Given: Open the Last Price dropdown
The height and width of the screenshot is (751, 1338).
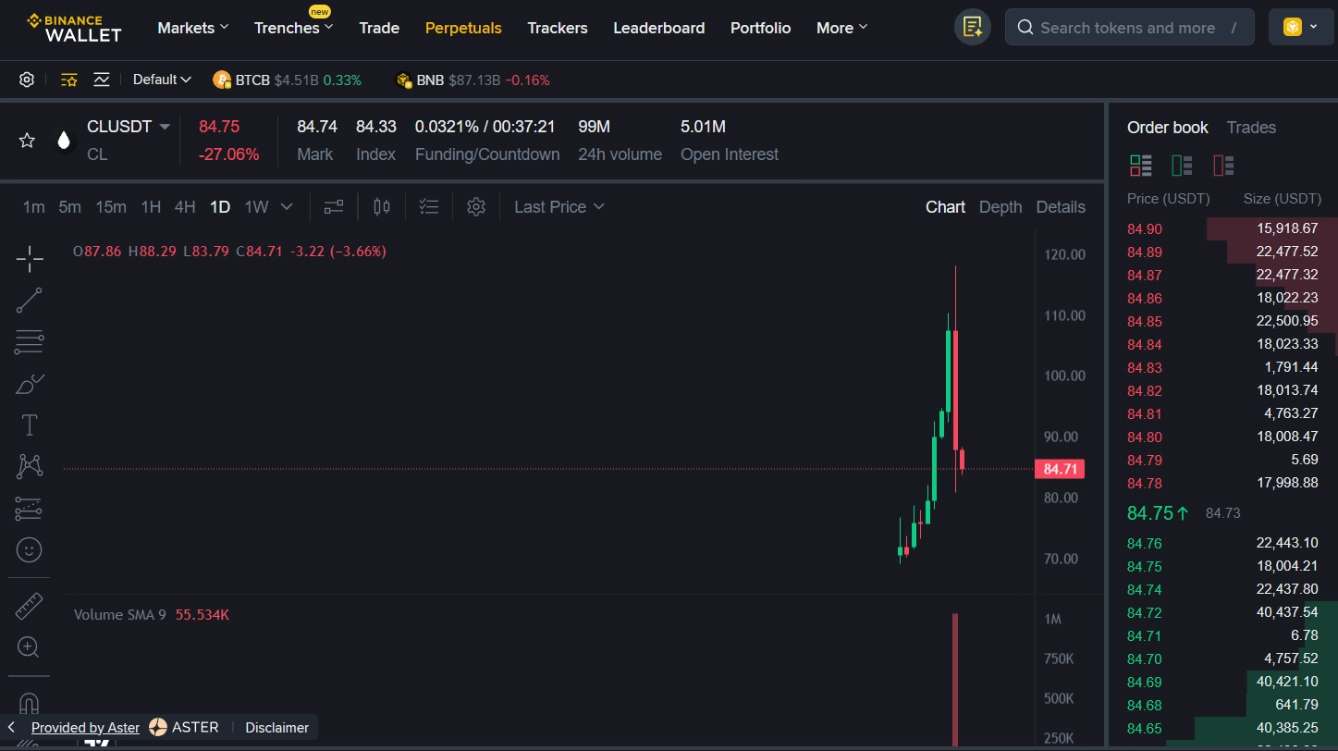Looking at the screenshot, I should [x=558, y=206].
